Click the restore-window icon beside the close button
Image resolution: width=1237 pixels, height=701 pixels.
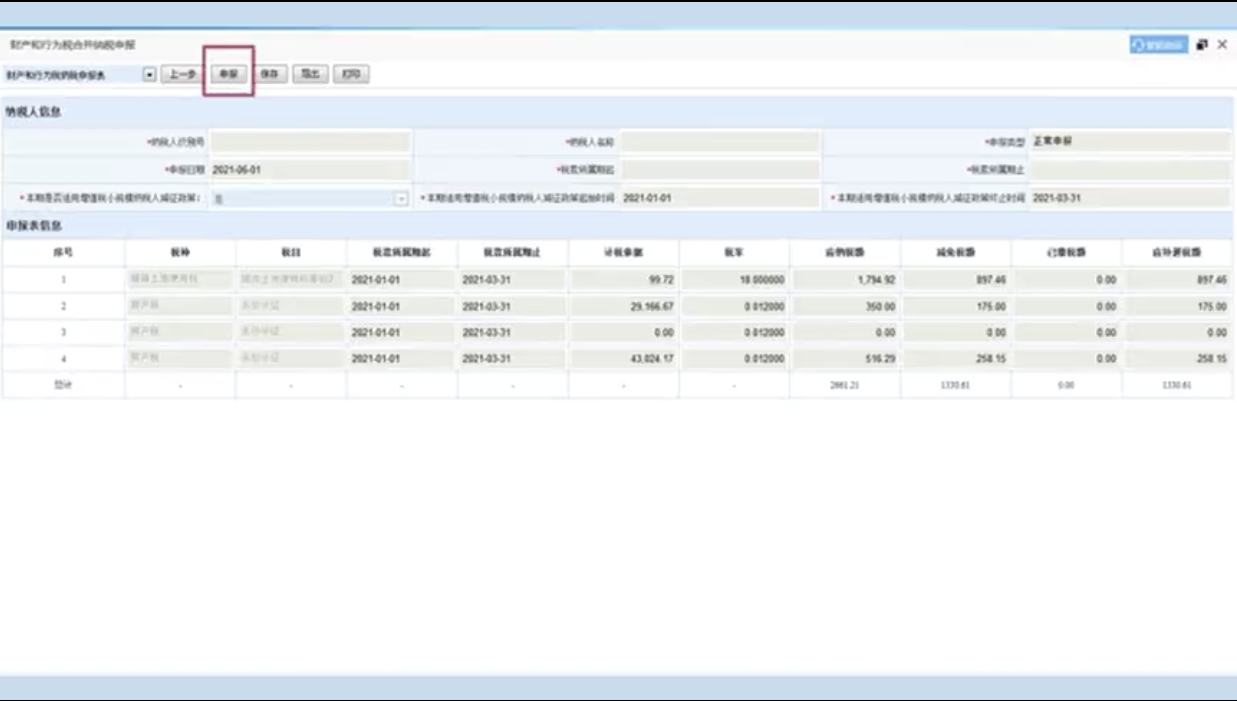(x=1202, y=45)
